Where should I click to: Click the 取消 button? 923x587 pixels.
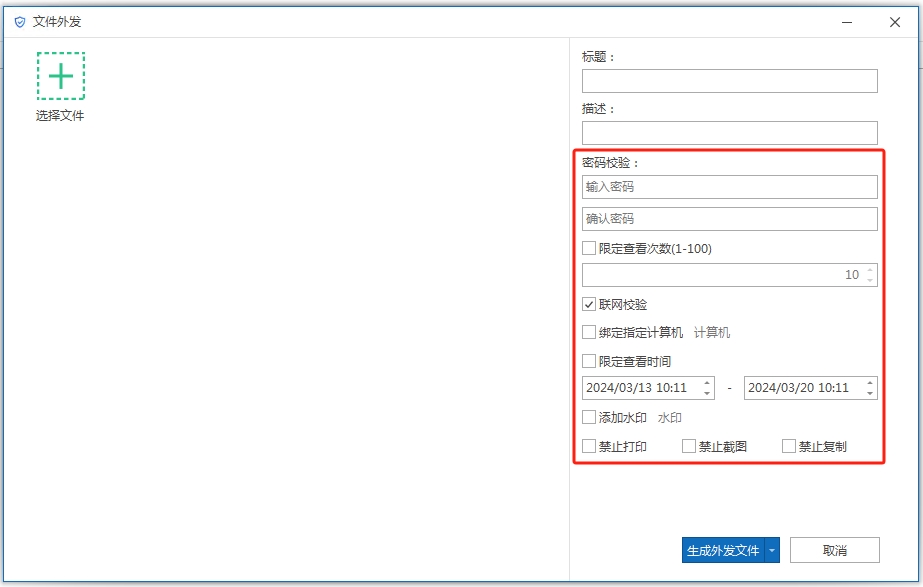click(x=834, y=549)
